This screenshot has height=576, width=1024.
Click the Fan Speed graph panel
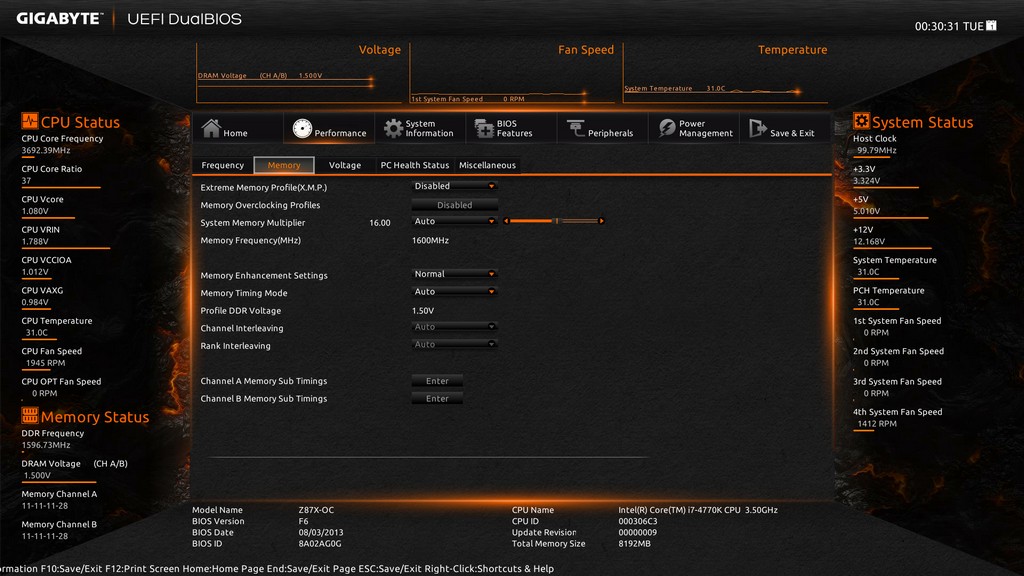tap(513, 73)
